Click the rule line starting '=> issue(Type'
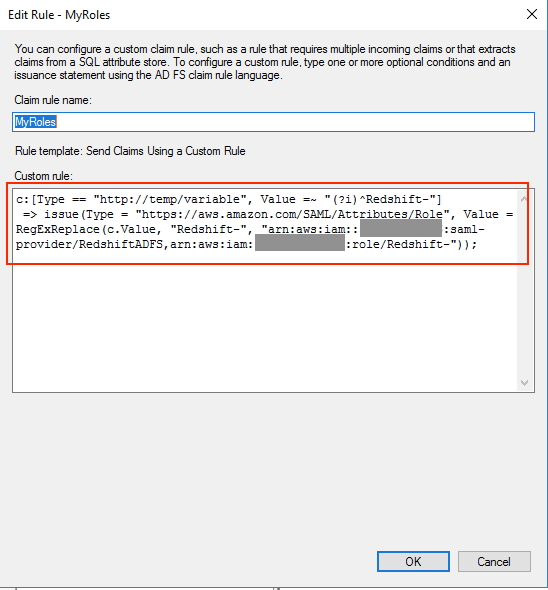This screenshot has height=590, width=548. pyautogui.click(x=268, y=214)
